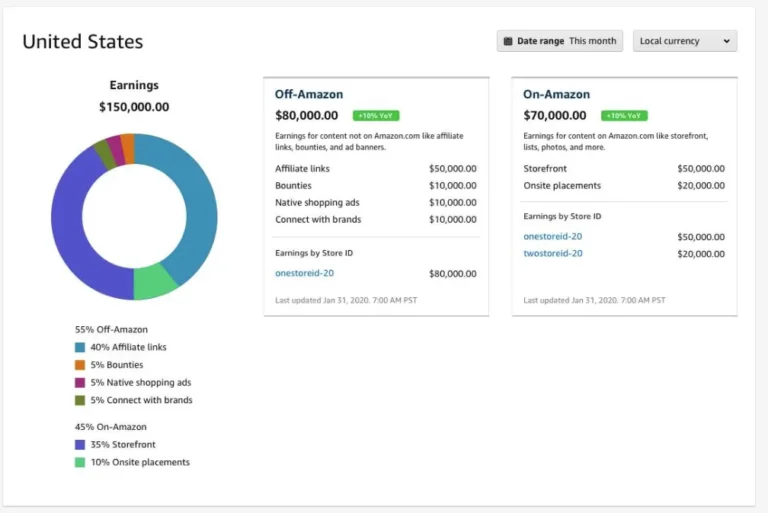Click the 55% Off-Amazon legend heading
Viewport: 768px width, 513px height.
(x=111, y=330)
